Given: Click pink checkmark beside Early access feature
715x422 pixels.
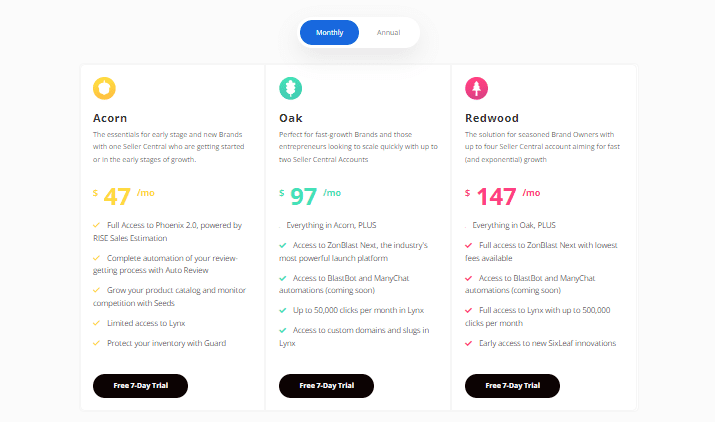Looking at the screenshot, I should click(468, 344).
